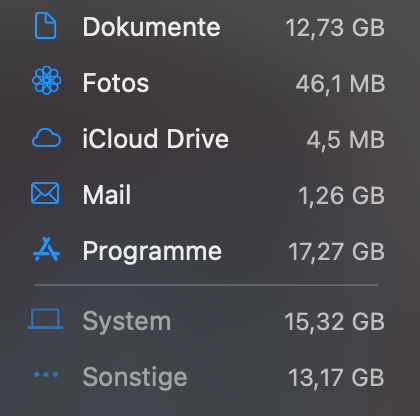The width and height of the screenshot is (420, 416).
Task: Click the 17,27 GB Programme size
Action: 337,252
